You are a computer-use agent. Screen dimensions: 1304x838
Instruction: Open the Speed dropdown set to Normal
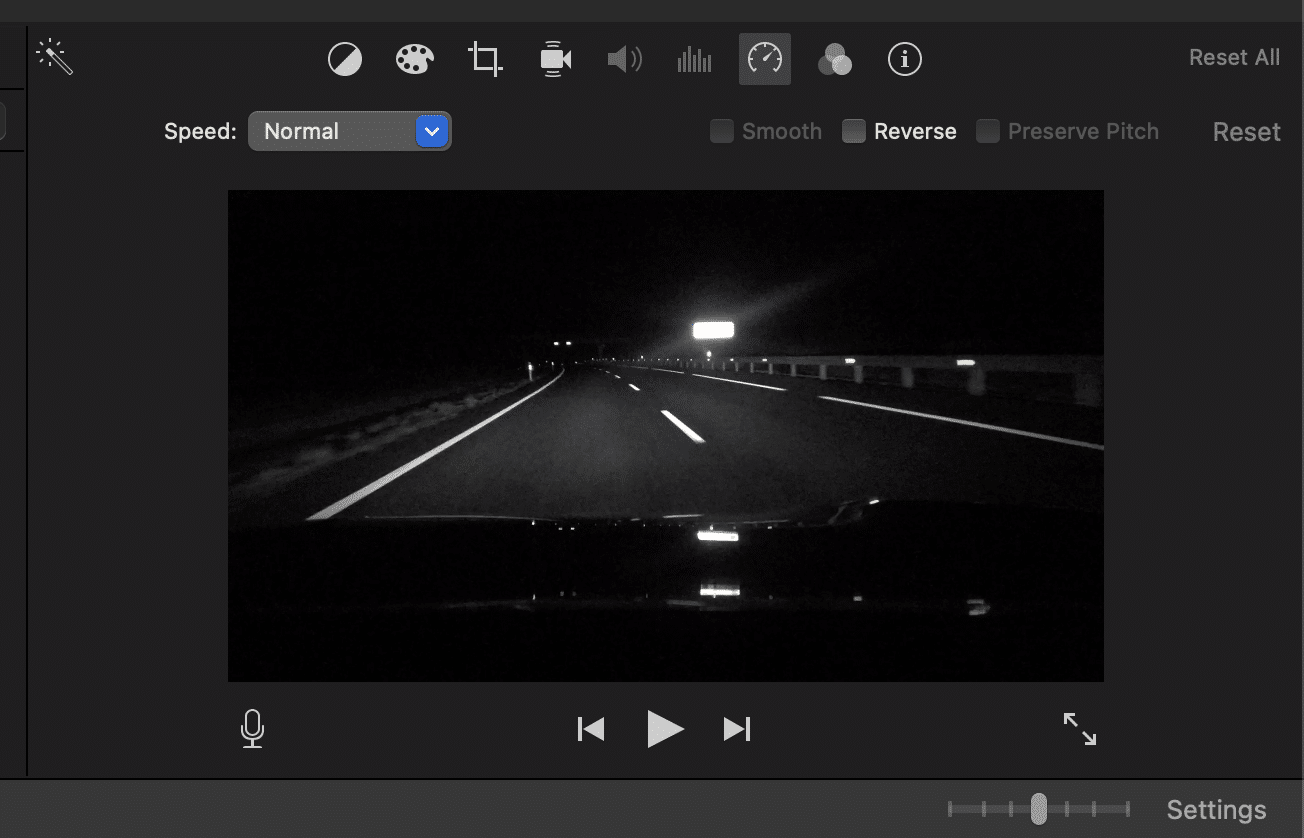pyautogui.click(x=349, y=131)
